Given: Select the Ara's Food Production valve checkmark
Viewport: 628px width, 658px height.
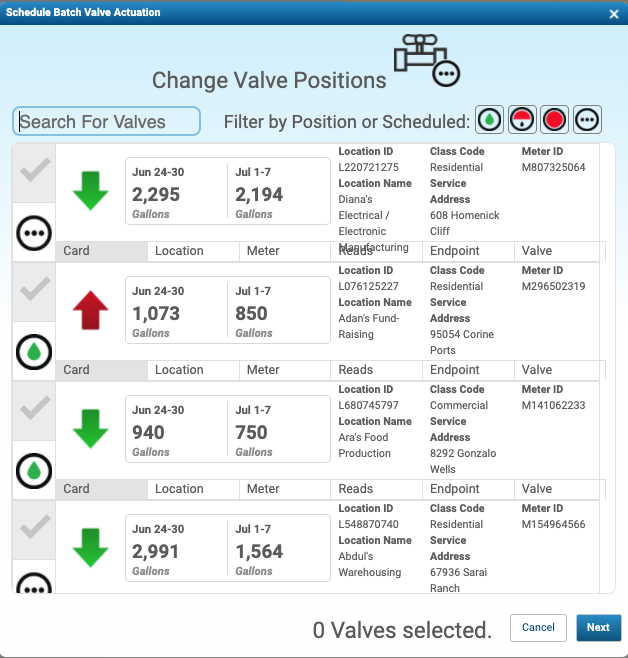Looking at the screenshot, I should click(x=35, y=409).
